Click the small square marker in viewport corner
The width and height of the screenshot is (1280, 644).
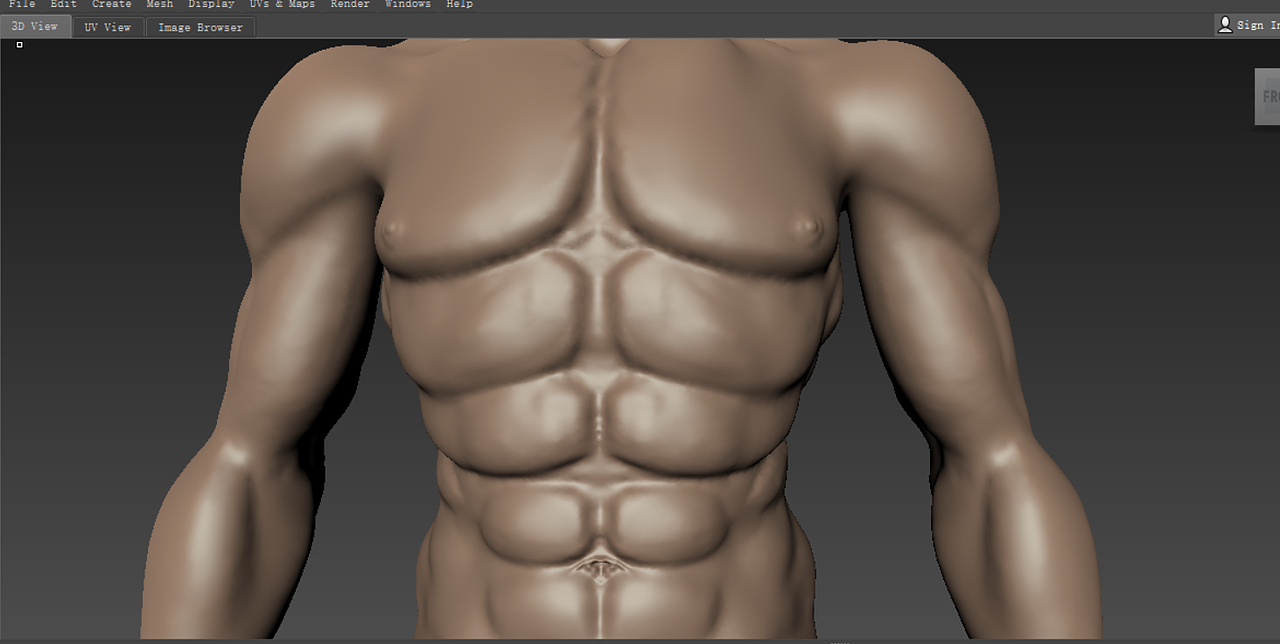pyautogui.click(x=19, y=45)
